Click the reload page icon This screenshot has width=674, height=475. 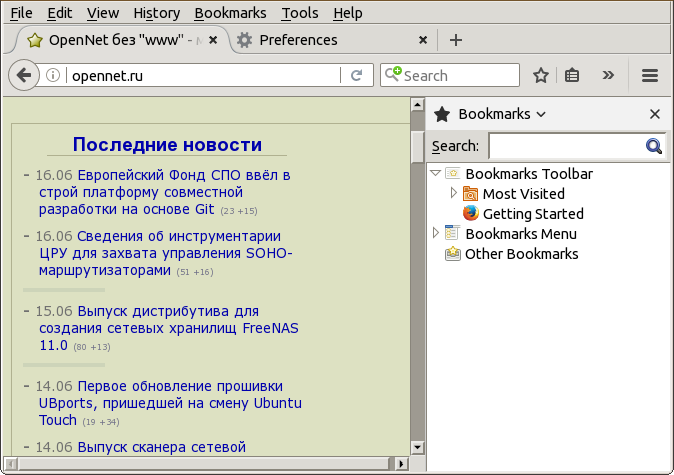[355, 76]
